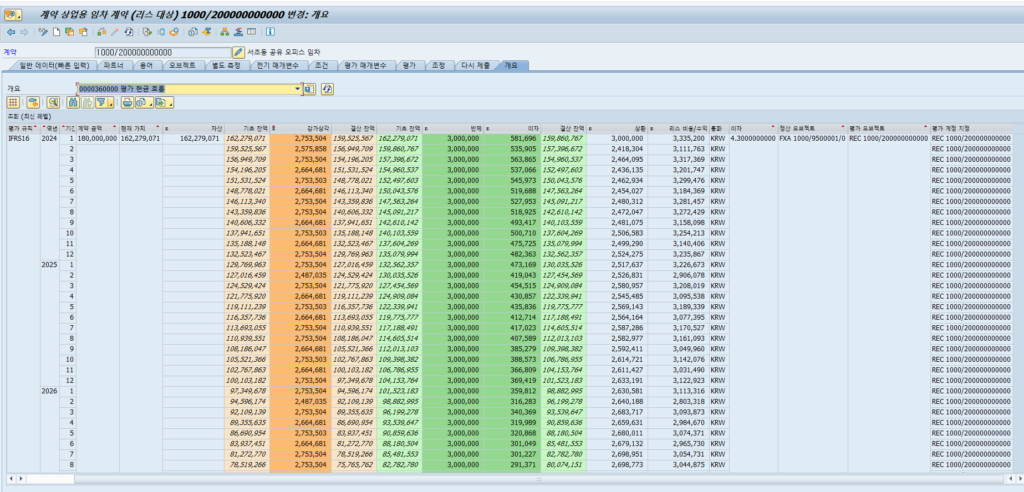This screenshot has height=492, width=1024.
Task: Click the layout/views icon before export
Action: pyautogui.click(x=142, y=103)
